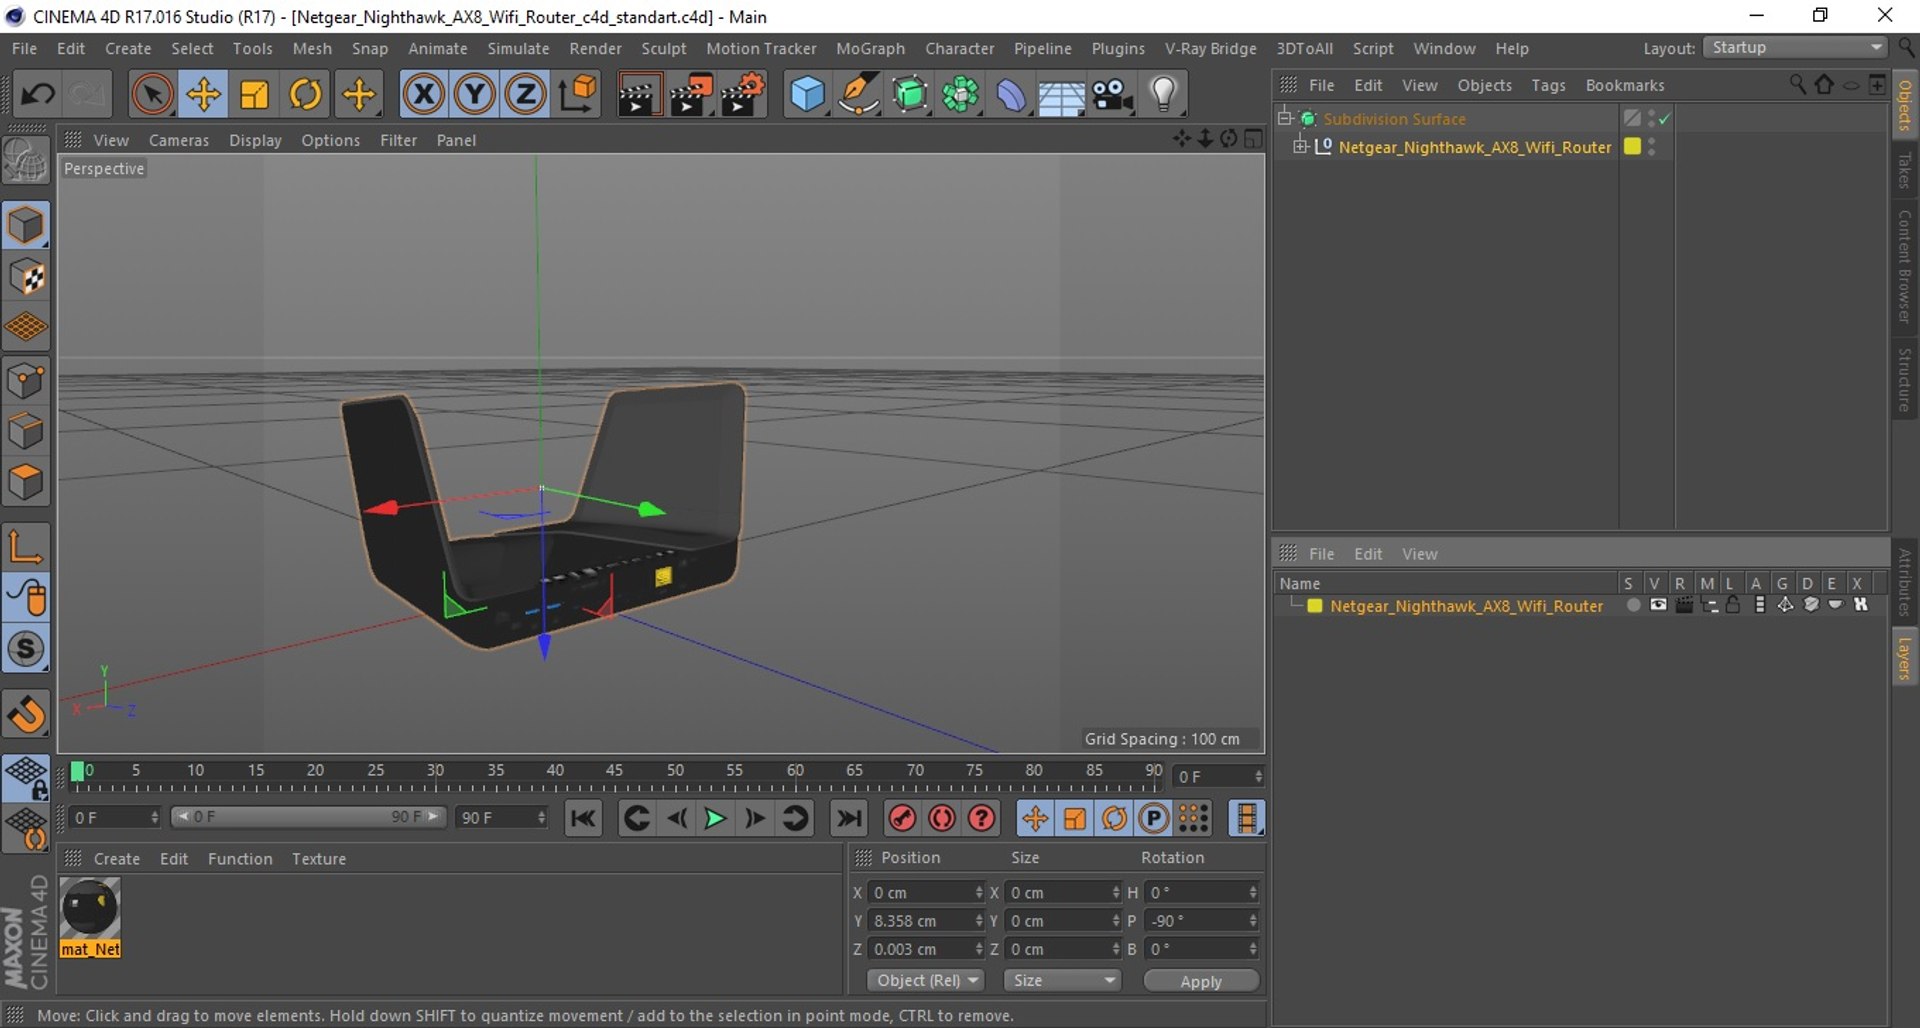Switch to the Layers side tab

(x=1905, y=658)
